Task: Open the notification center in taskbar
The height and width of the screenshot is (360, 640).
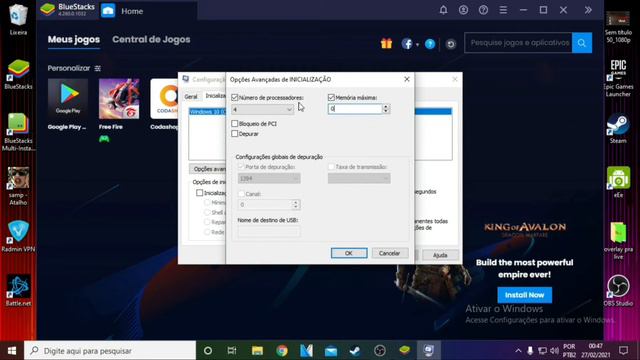Action: [x=623, y=351]
